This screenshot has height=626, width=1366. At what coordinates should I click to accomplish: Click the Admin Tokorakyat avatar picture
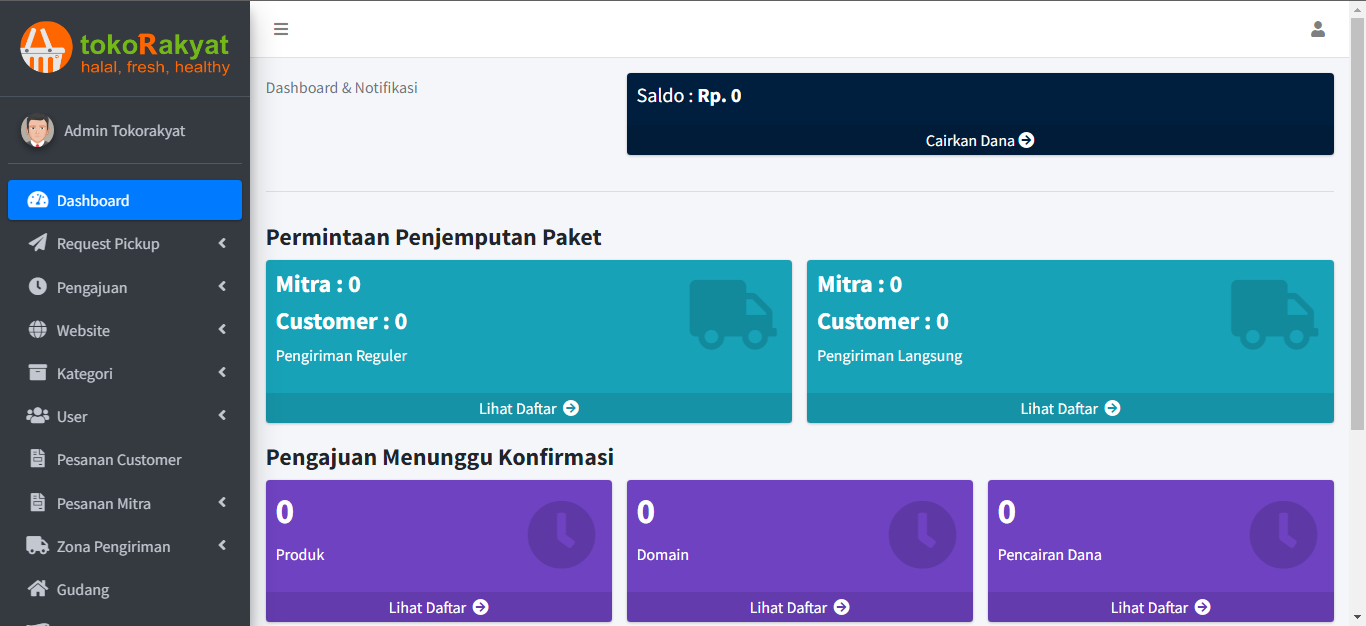coord(38,130)
